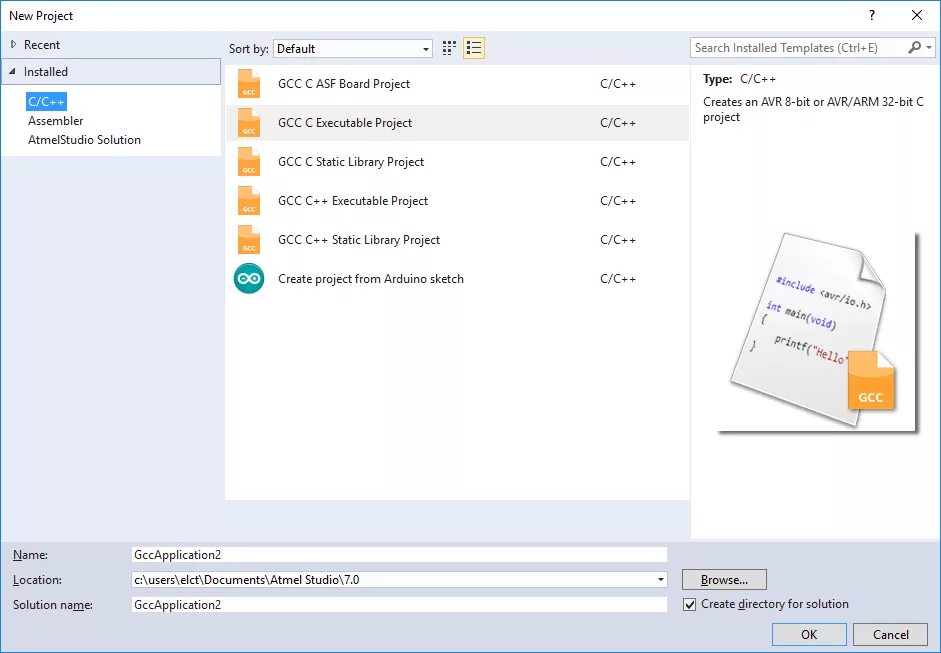Switch to medium icons list view
Screen dimensions: 941x653
(x=474, y=48)
